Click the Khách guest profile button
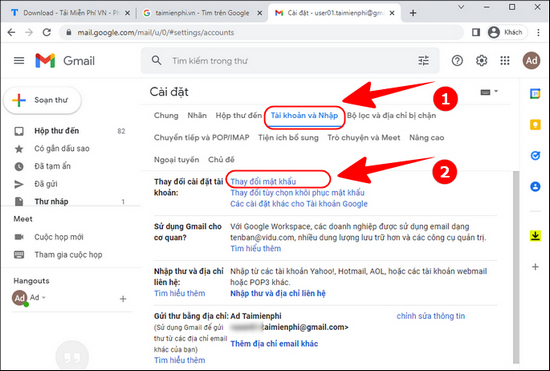Screen dimensions: 550x371 [x=507, y=32]
